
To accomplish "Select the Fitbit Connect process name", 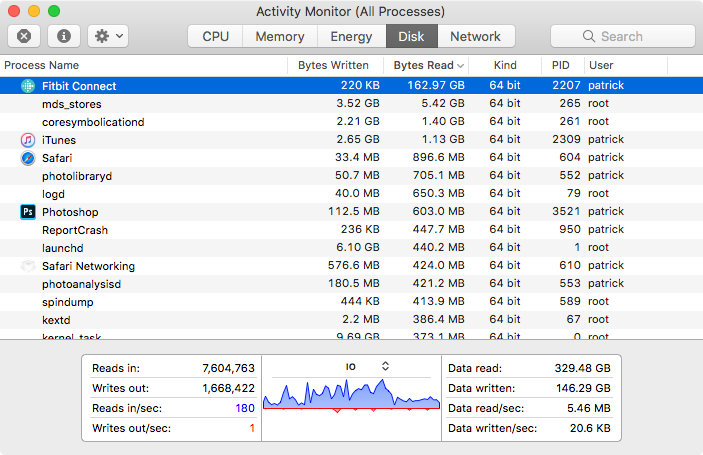I will click(x=79, y=86).
